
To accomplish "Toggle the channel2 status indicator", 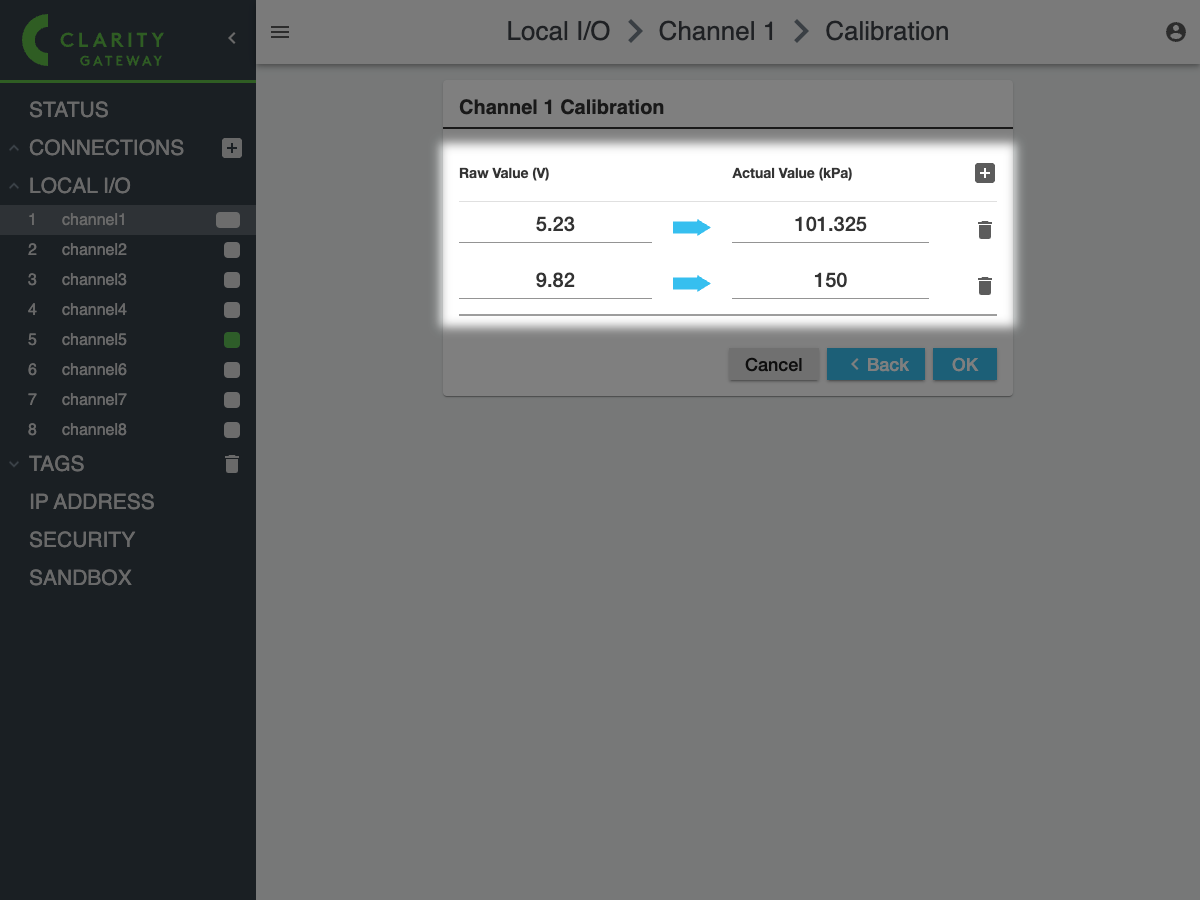I will pyautogui.click(x=232, y=250).
